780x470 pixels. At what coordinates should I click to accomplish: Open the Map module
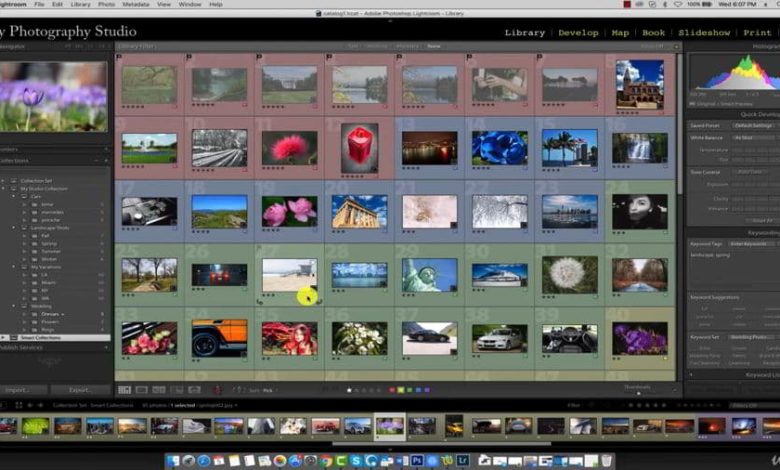[620, 33]
